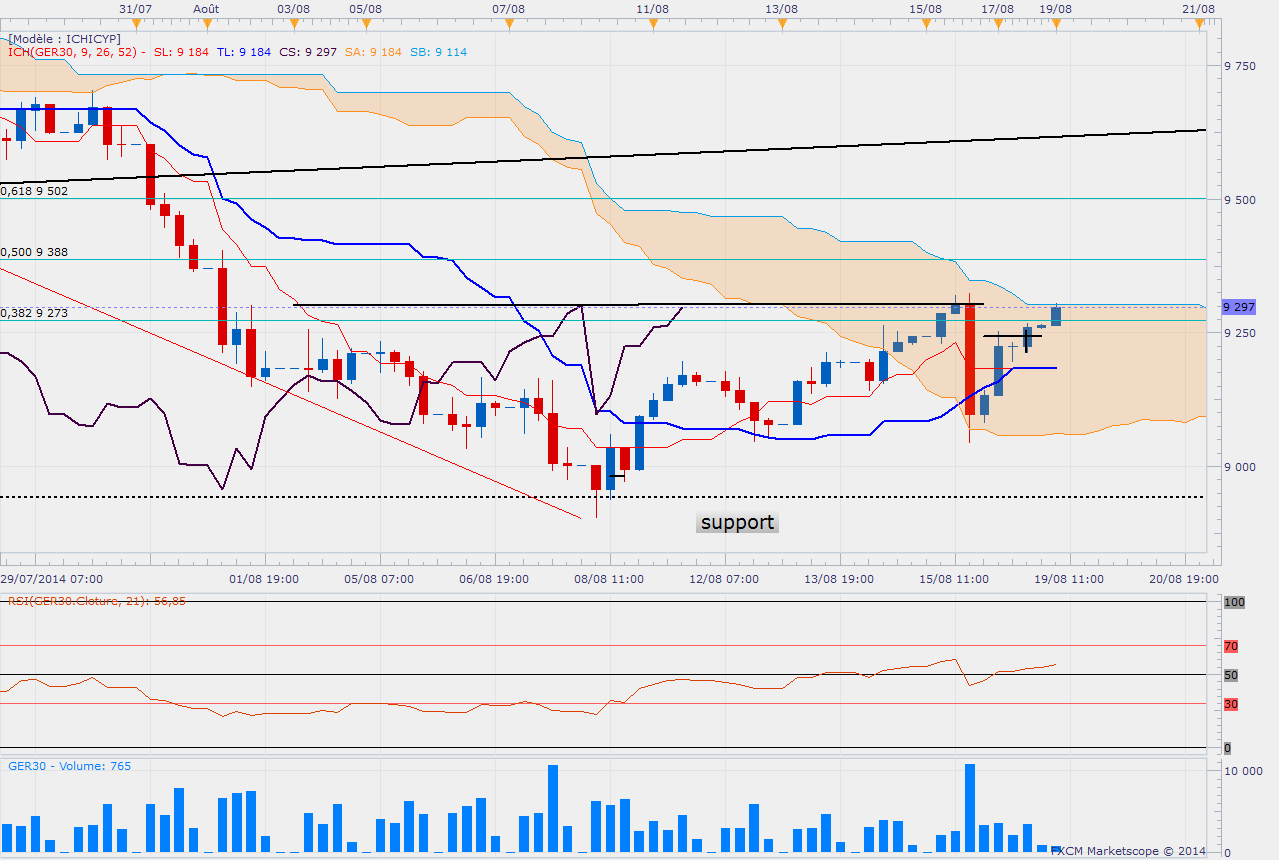Screen dimensions: 1279x860
Task: Select the ICH(GER30, 9, 26, 52) indicator label
Action: [x=74, y=52]
